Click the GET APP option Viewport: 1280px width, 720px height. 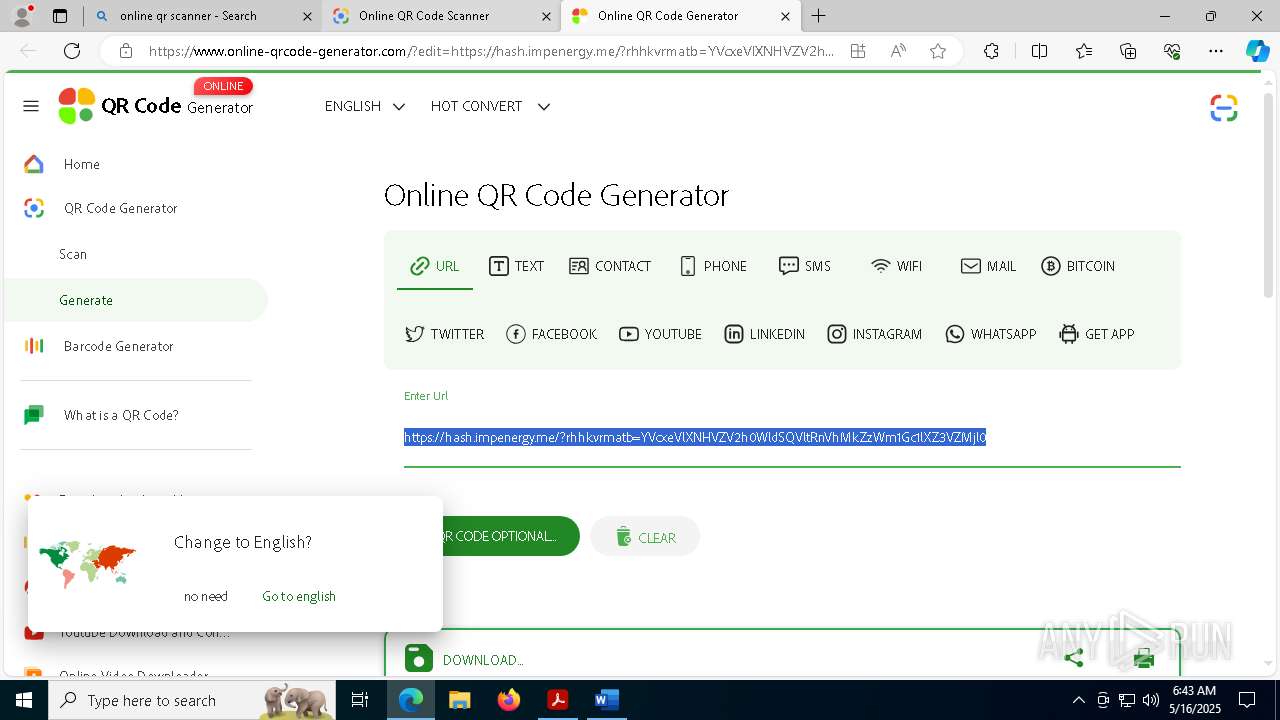1096,334
